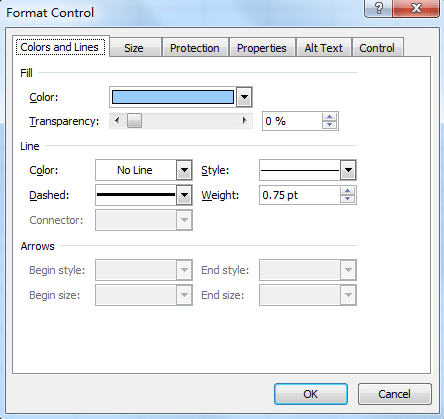Open the Line Color dropdown

tap(184, 170)
